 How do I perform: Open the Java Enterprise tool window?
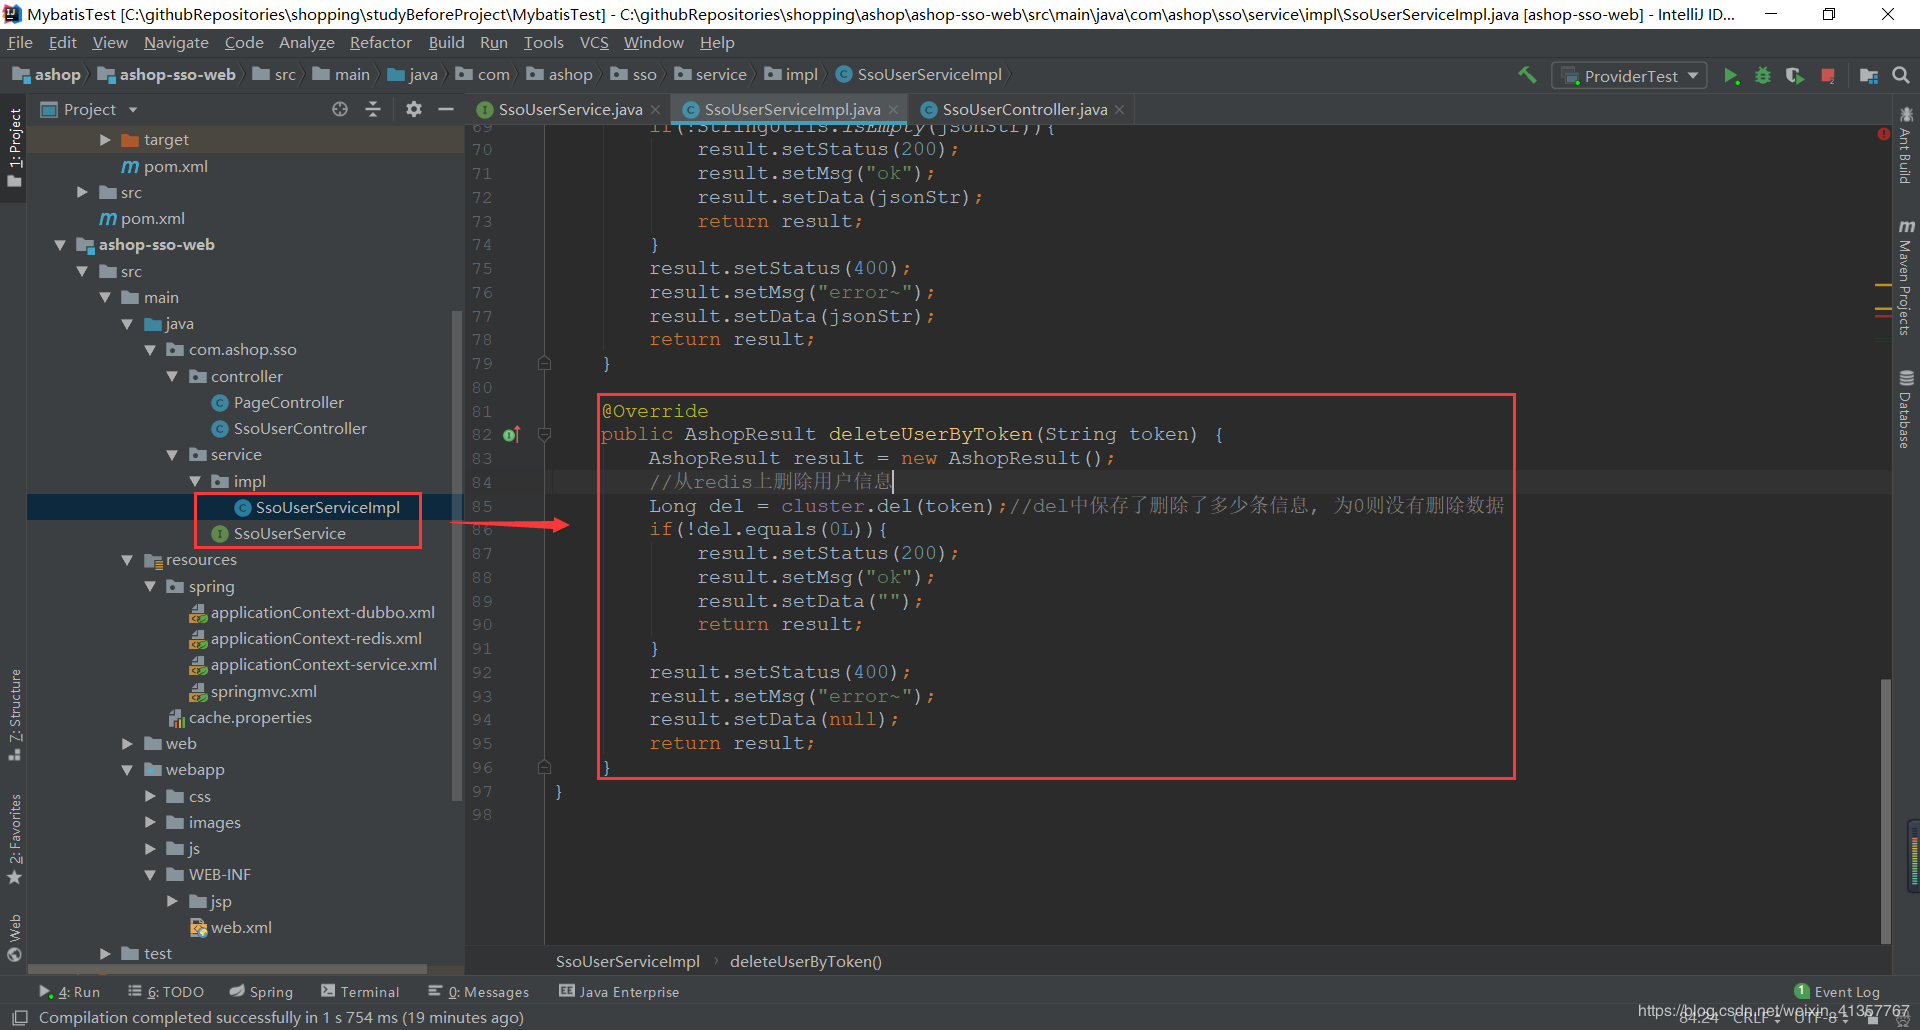coord(619,992)
